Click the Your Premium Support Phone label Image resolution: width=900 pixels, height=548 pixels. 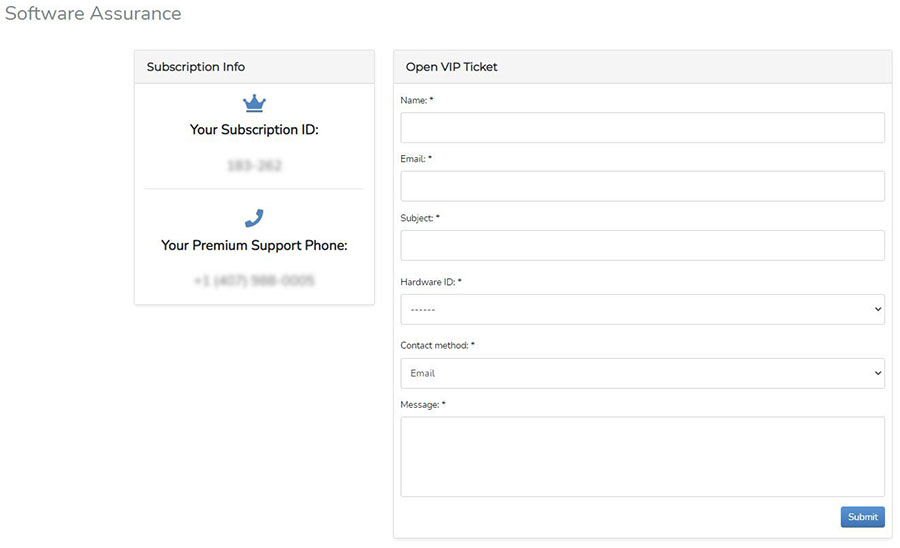pos(254,245)
